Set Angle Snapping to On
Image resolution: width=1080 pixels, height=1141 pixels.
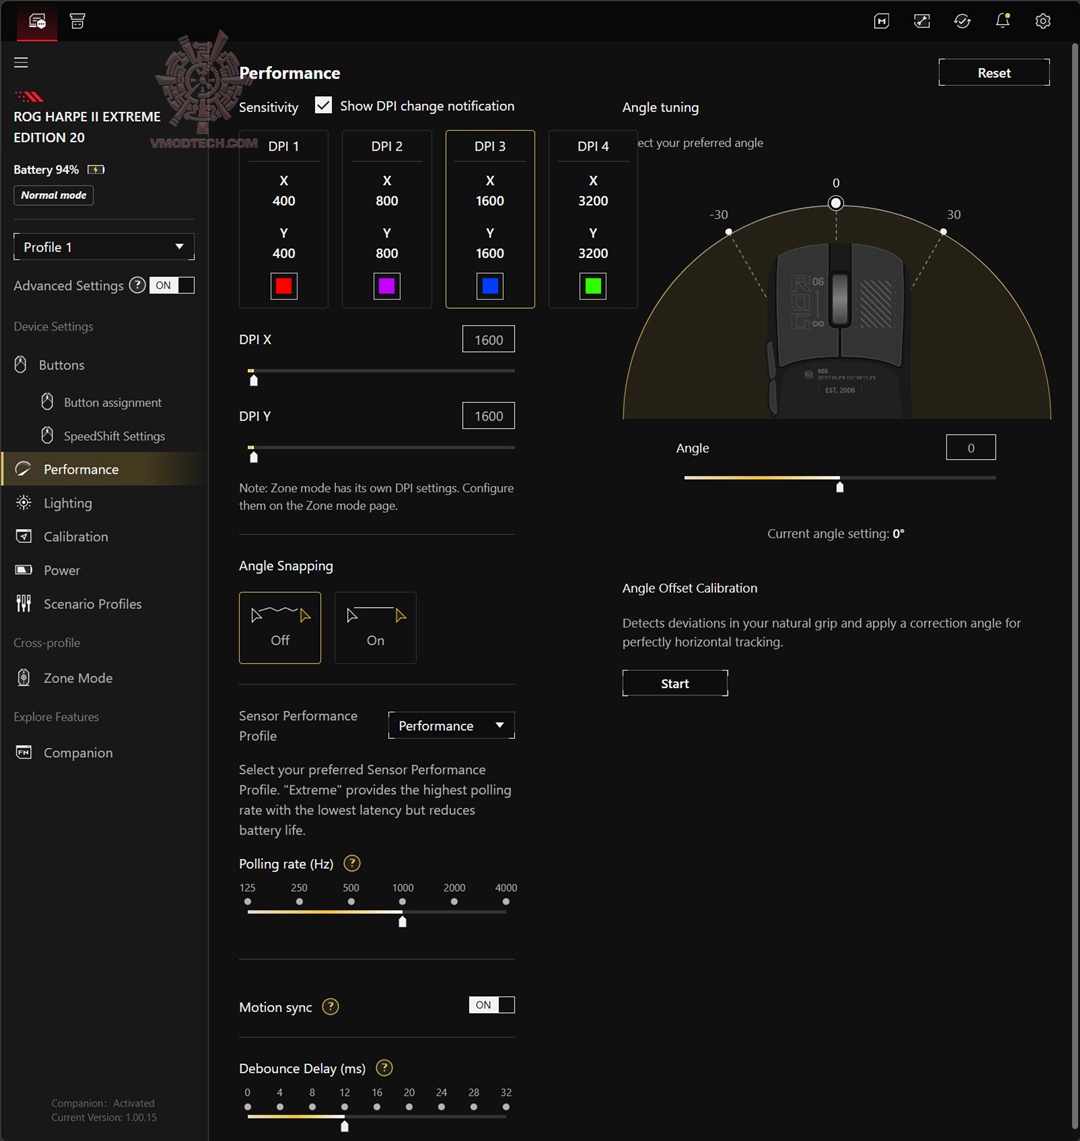[376, 627]
